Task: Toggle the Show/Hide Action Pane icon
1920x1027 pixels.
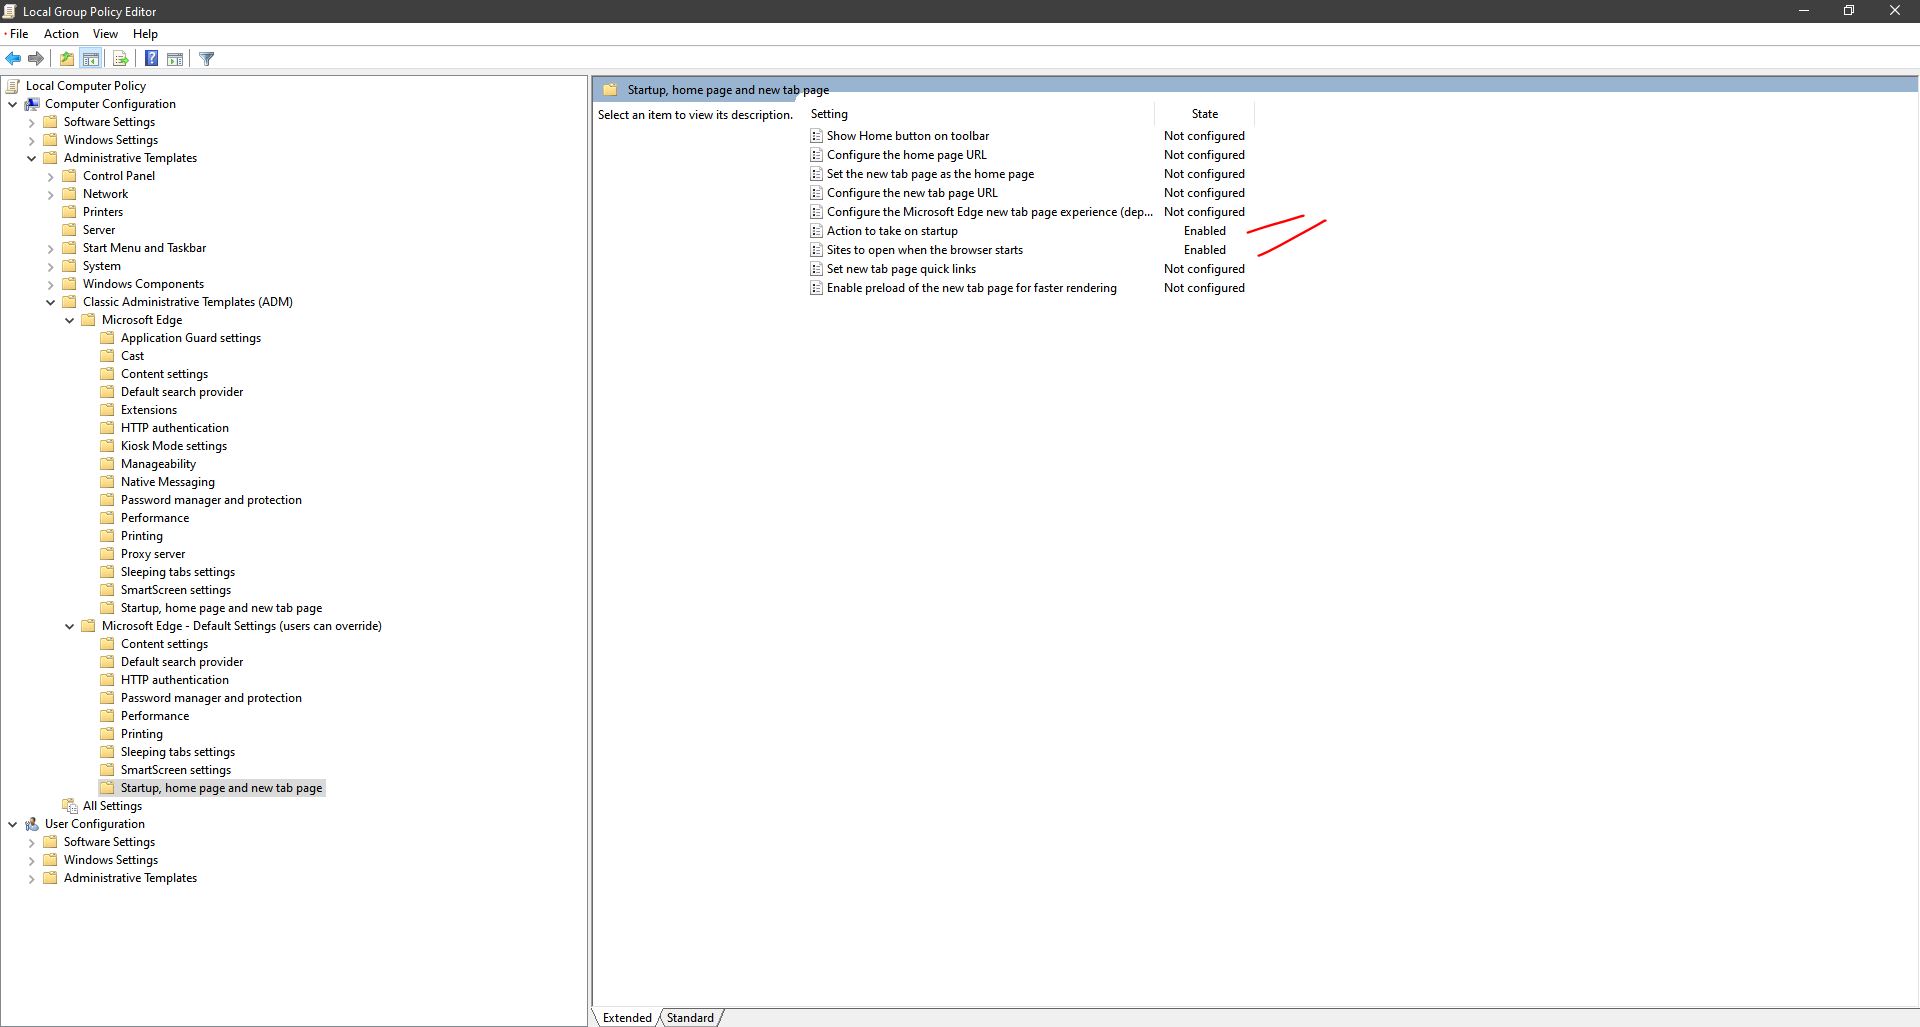Action: click(175, 59)
